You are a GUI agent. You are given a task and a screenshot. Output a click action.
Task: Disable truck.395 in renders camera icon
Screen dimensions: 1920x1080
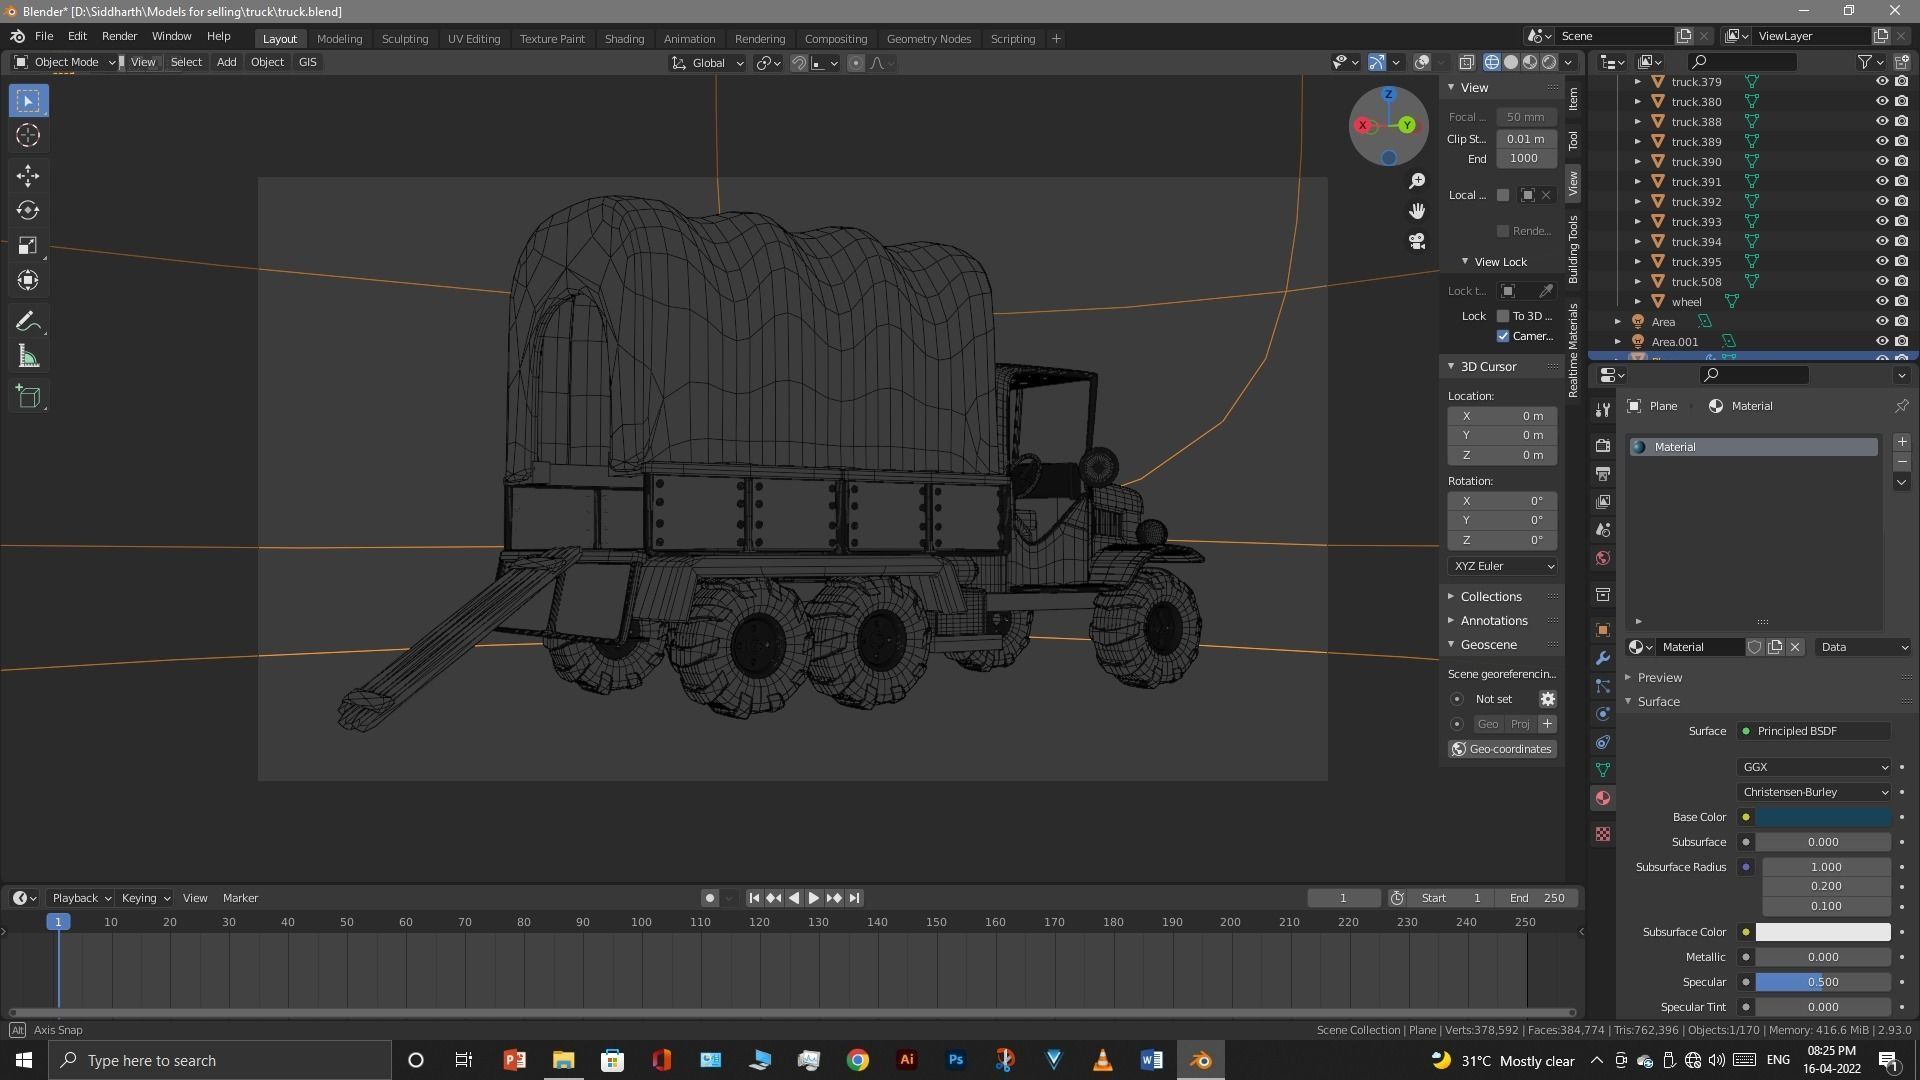(1901, 262)
